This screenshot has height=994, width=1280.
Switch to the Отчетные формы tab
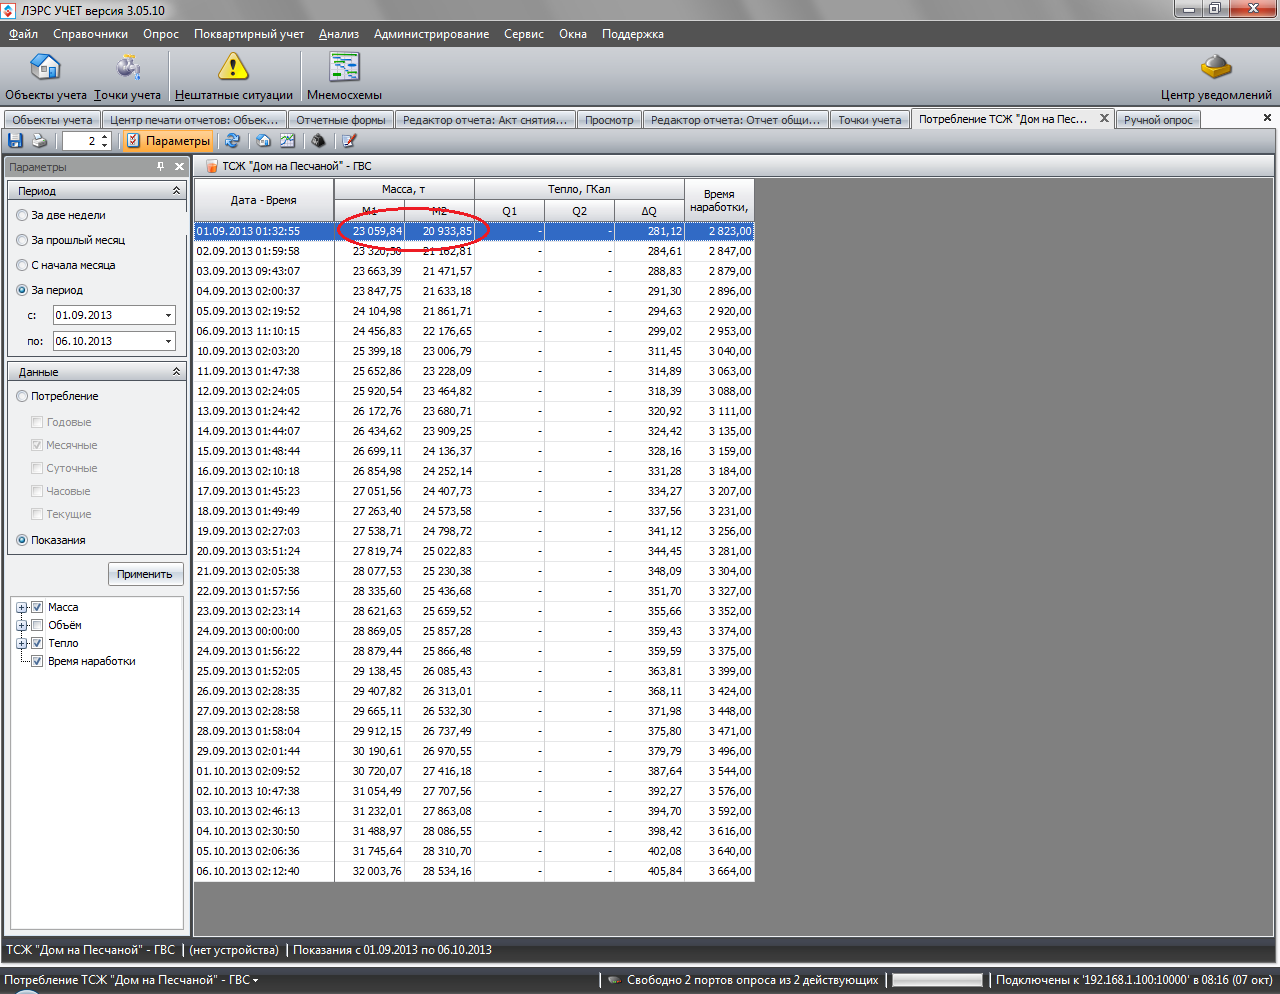tap(341, 120)
